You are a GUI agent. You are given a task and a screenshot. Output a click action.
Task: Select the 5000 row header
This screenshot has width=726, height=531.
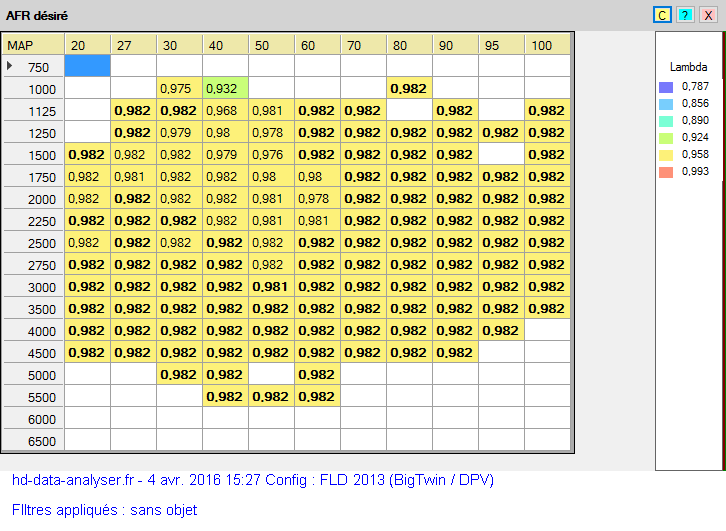click(x=33, y=374)
